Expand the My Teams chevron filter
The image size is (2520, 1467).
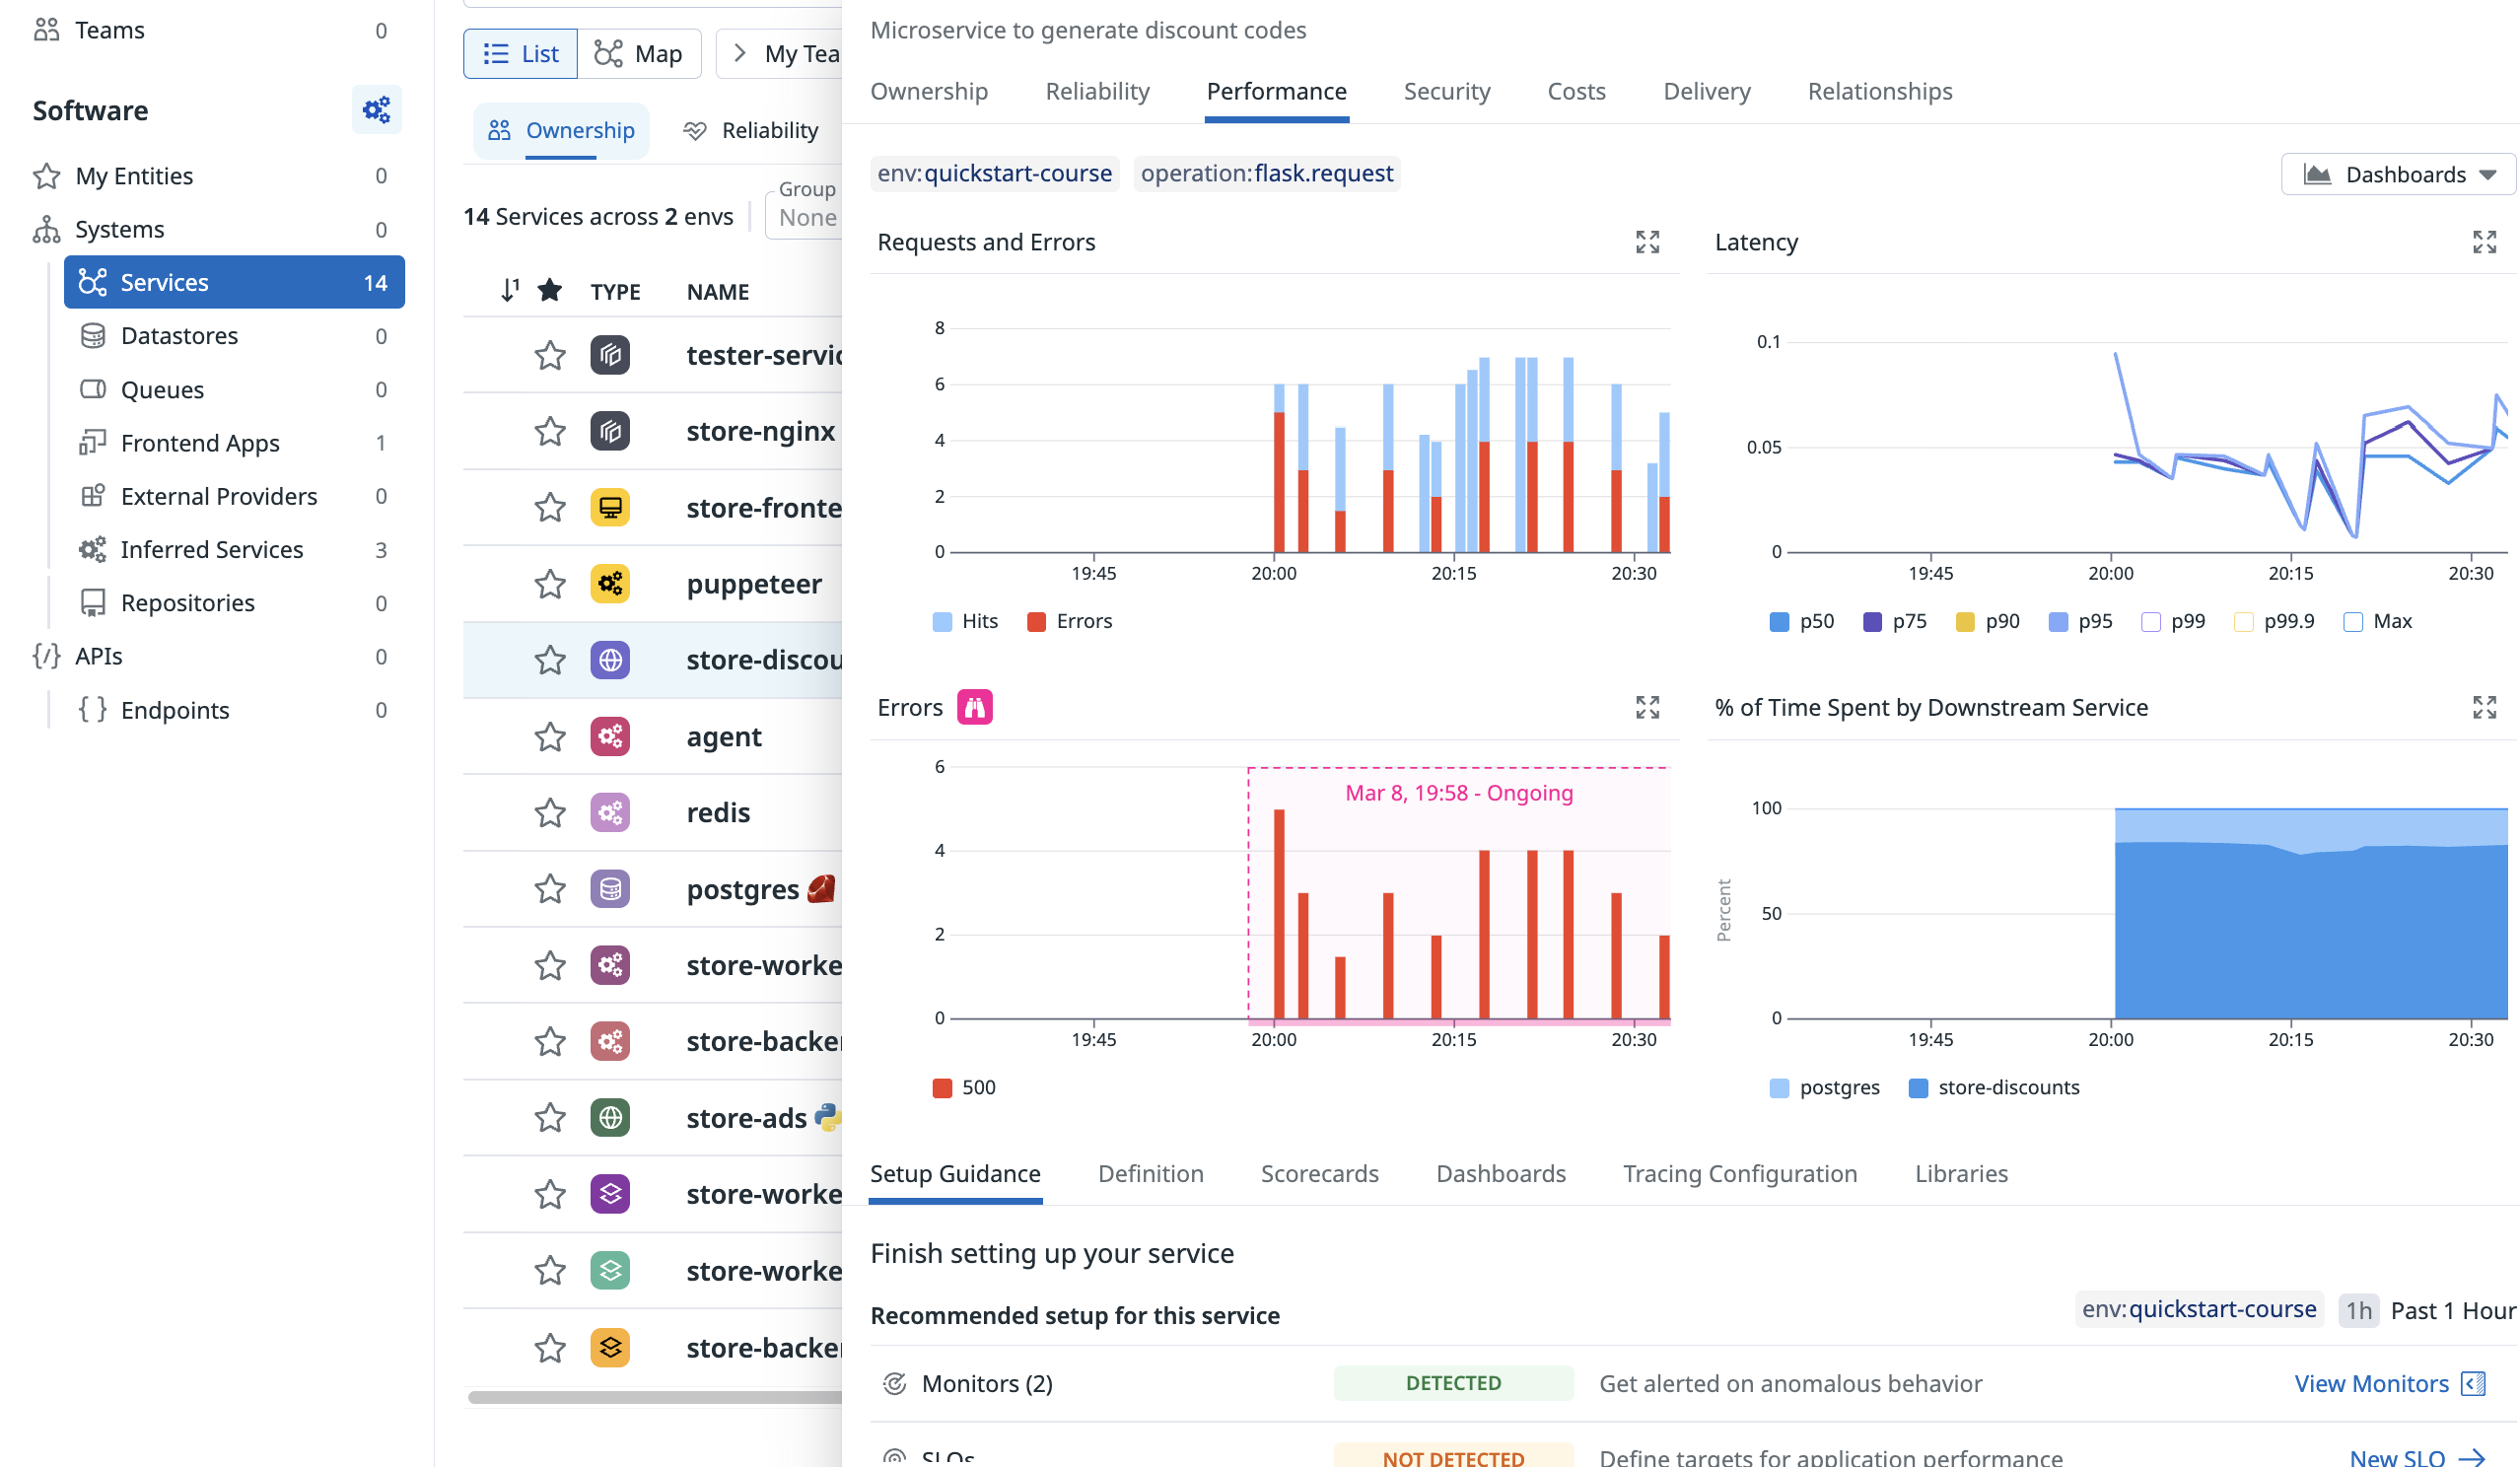click(738, 53)
